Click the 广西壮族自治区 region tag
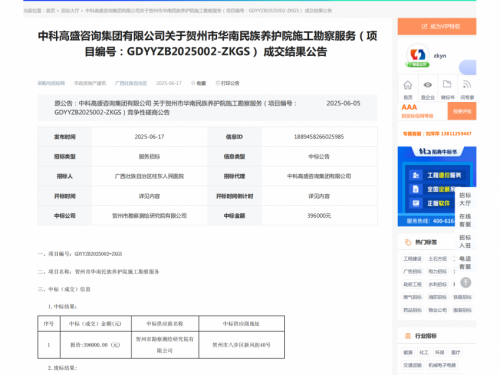This screenshot has width=500, height=375. click(131, 83)
